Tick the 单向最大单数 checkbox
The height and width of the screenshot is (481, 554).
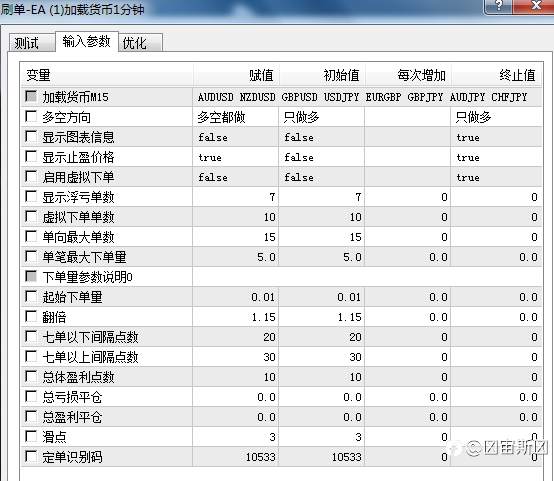tap(31, 236)
